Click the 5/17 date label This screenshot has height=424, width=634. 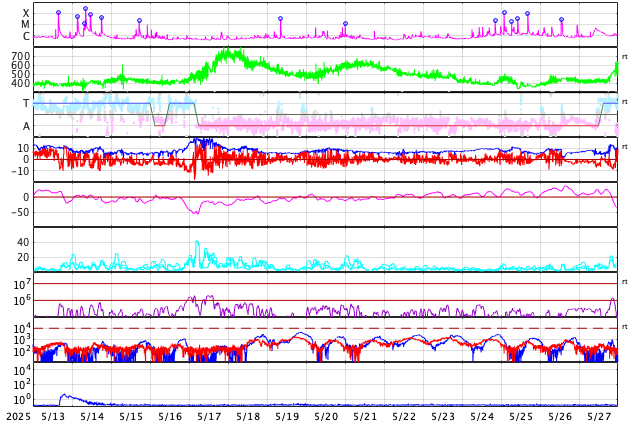pyautogui.click(x=209, y=416)
